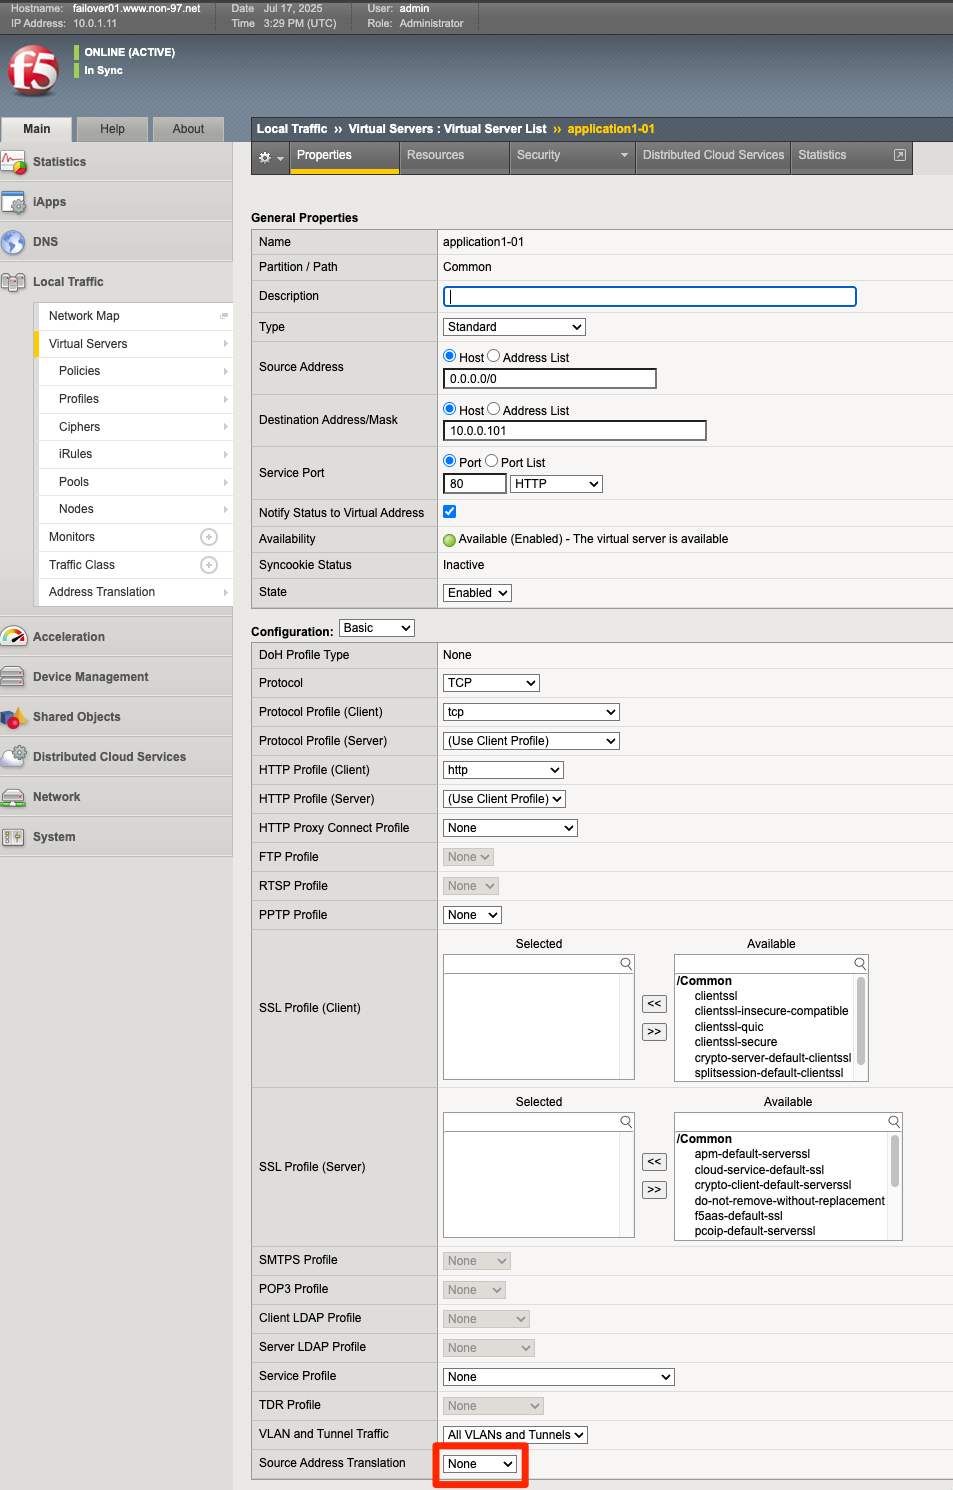Click the Network sidebar icon

click(x=14, y=797)
